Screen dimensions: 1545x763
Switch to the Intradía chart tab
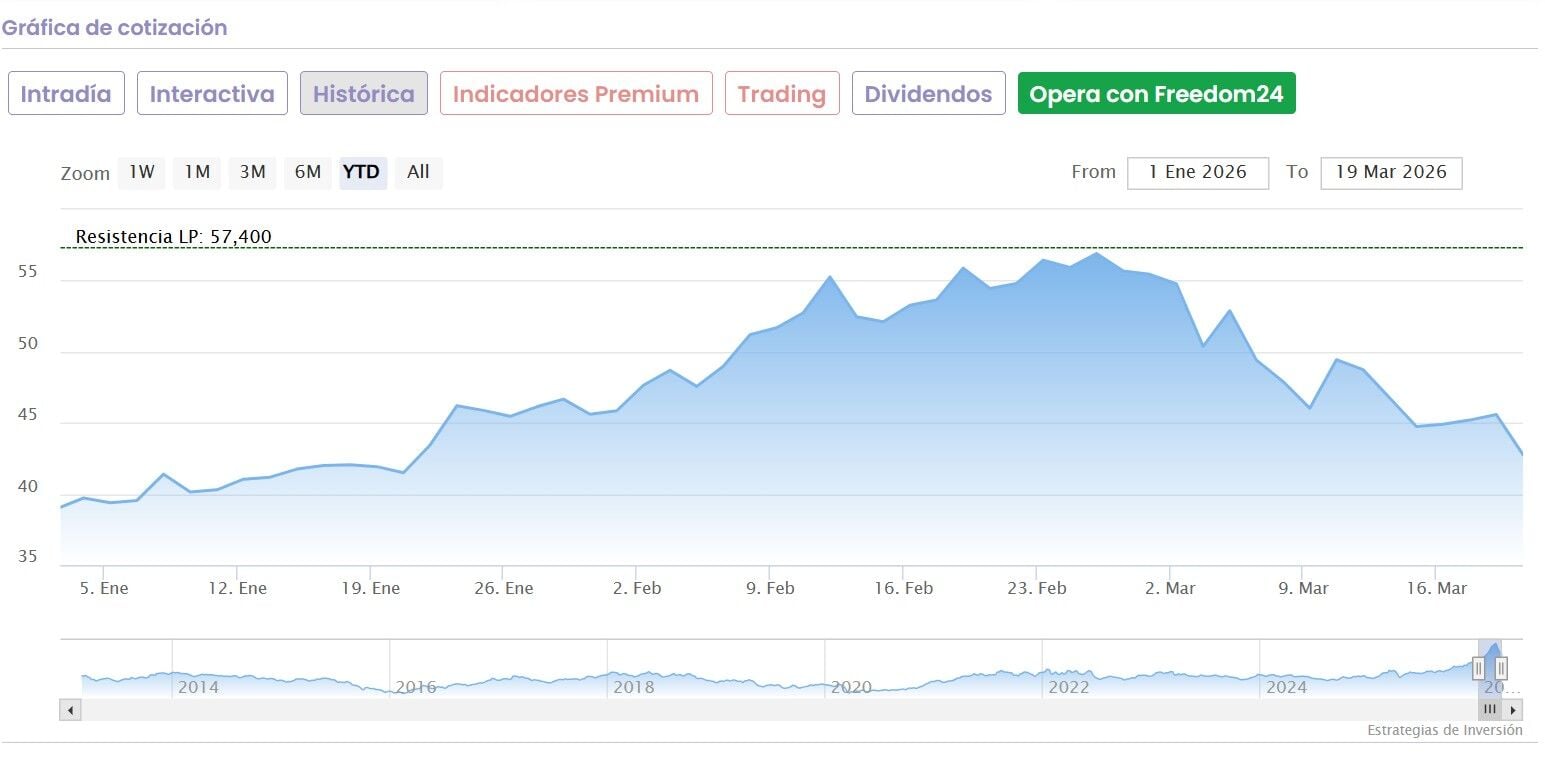(x=66, y=94)
